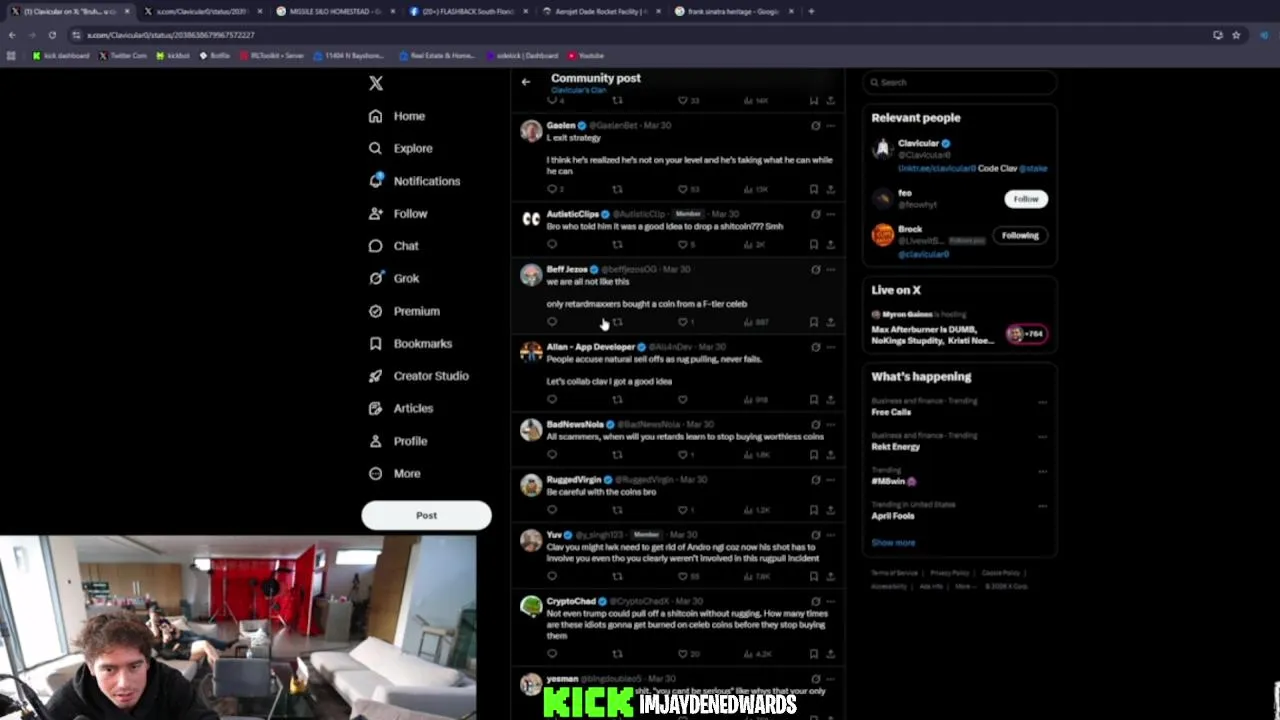Screen dimensions: 1280x720
Task: Open options for Free Calls trend
Action: coord(1042,402)
